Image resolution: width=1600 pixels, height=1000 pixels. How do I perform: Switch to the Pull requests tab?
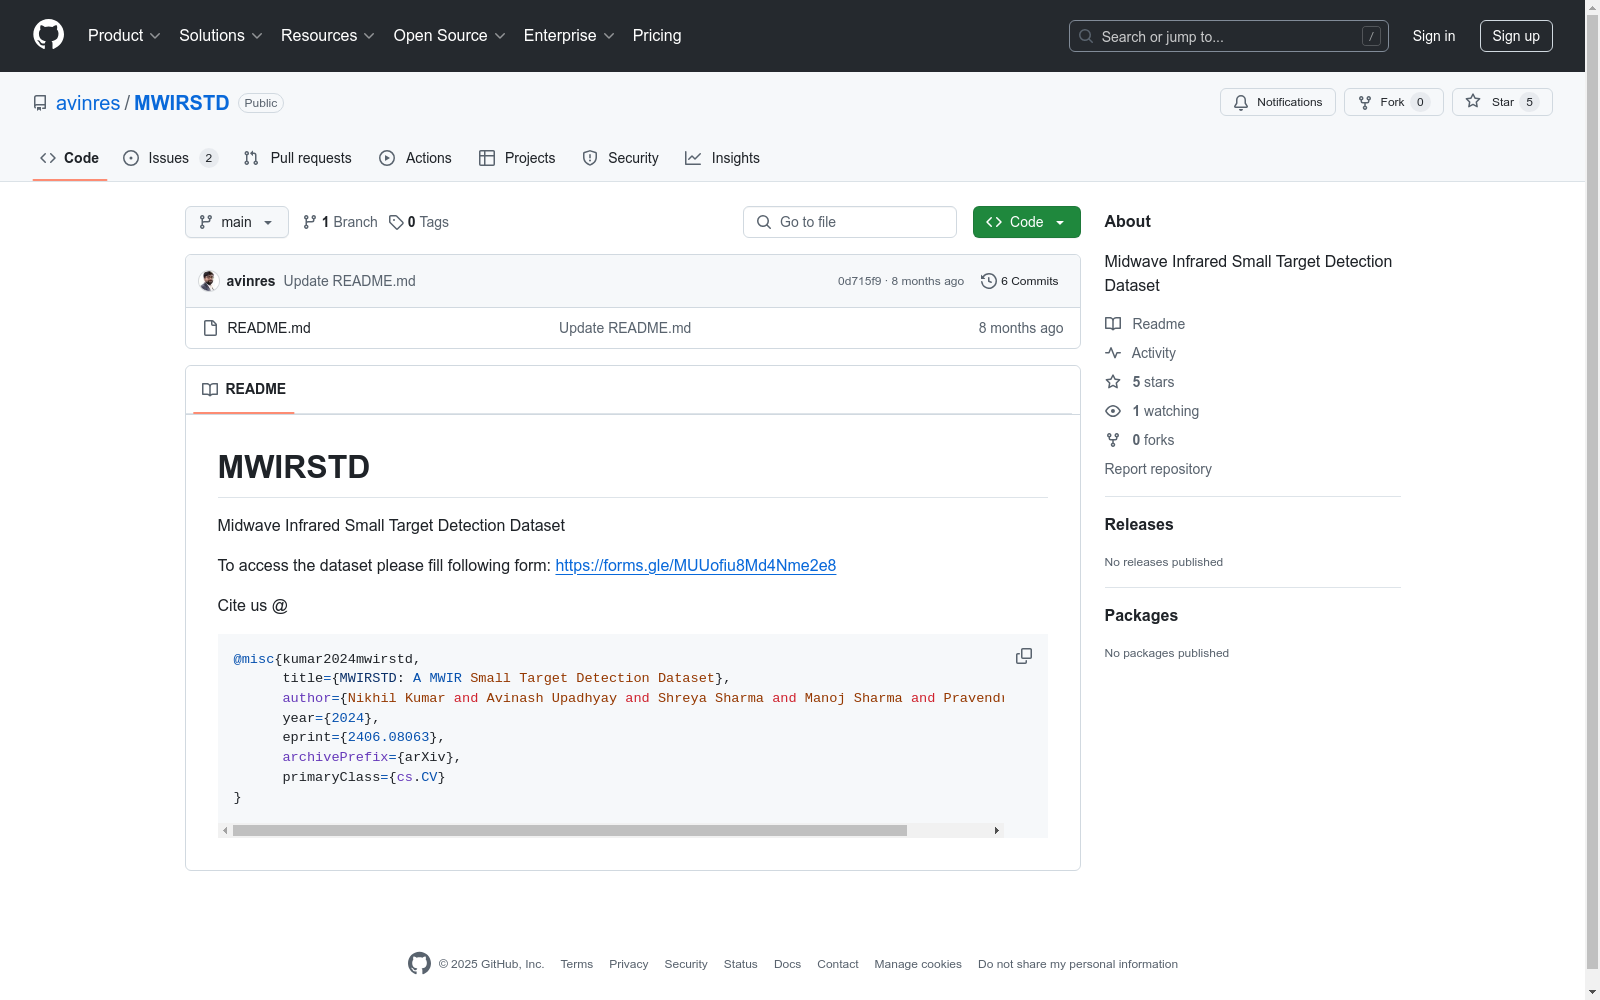[x=297, y=158]
